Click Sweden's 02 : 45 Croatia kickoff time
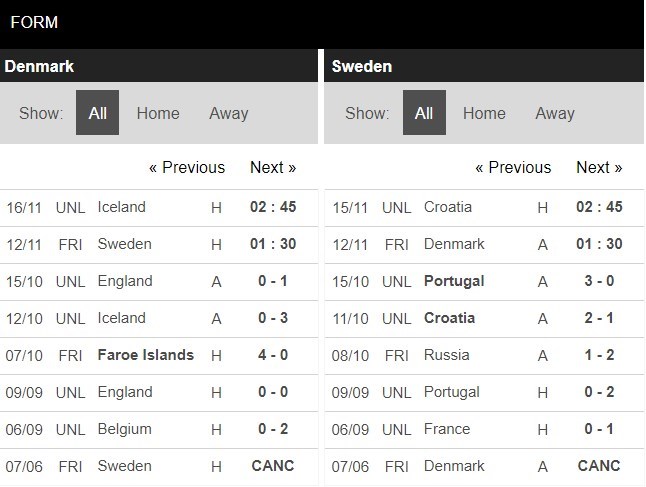Screen dimensions: 646x487 pos(600,207)
